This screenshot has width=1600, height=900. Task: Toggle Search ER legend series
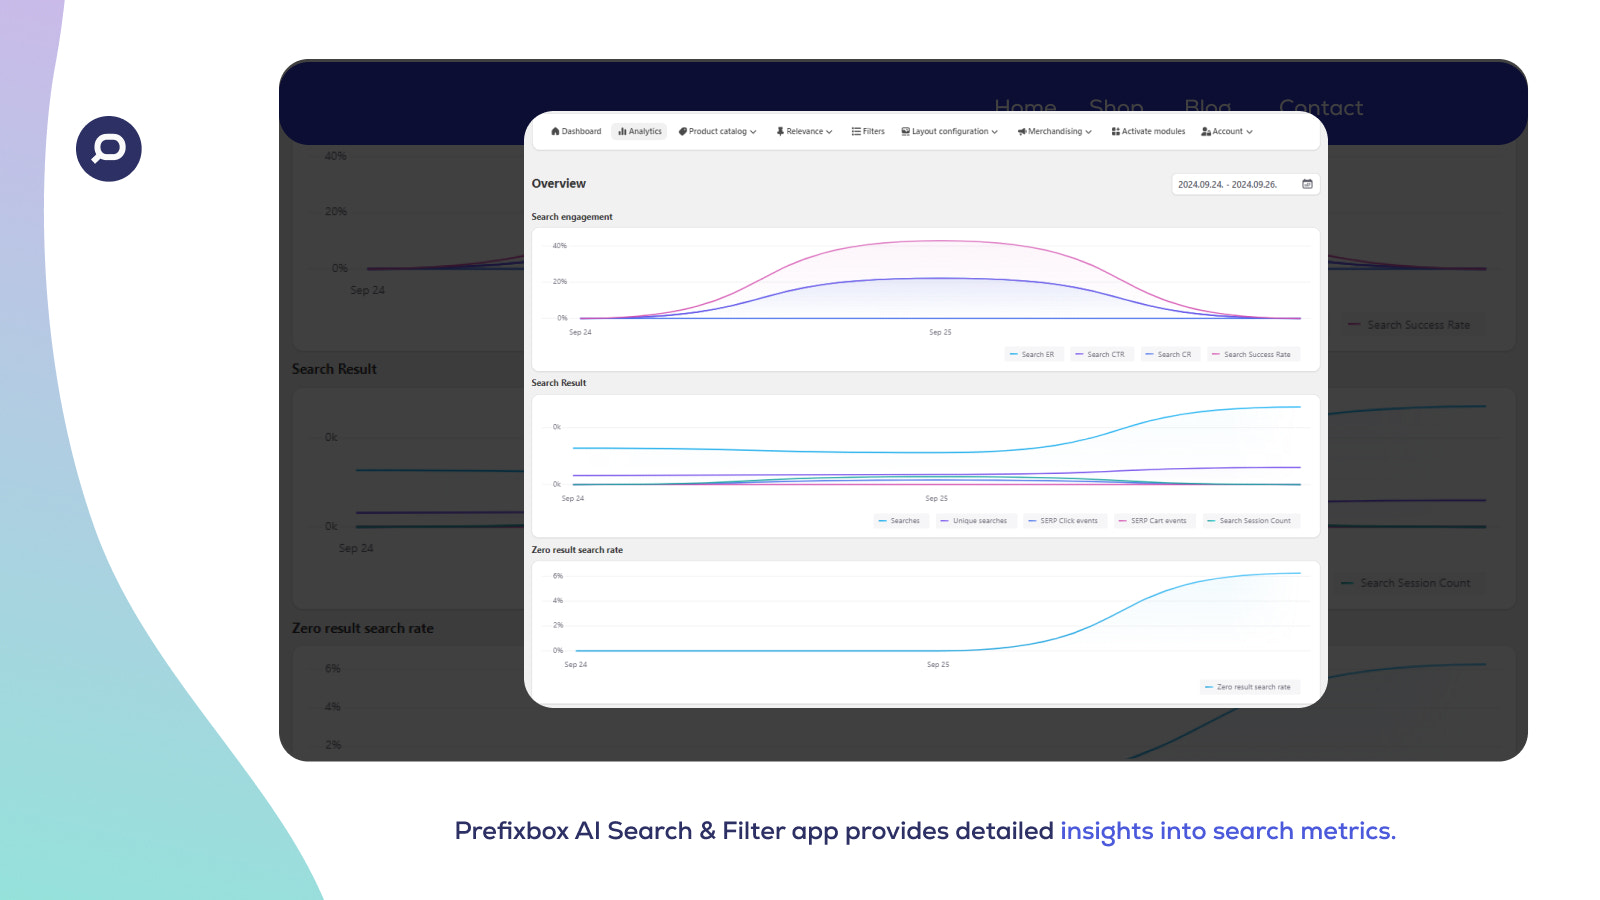pos(1033,354)
